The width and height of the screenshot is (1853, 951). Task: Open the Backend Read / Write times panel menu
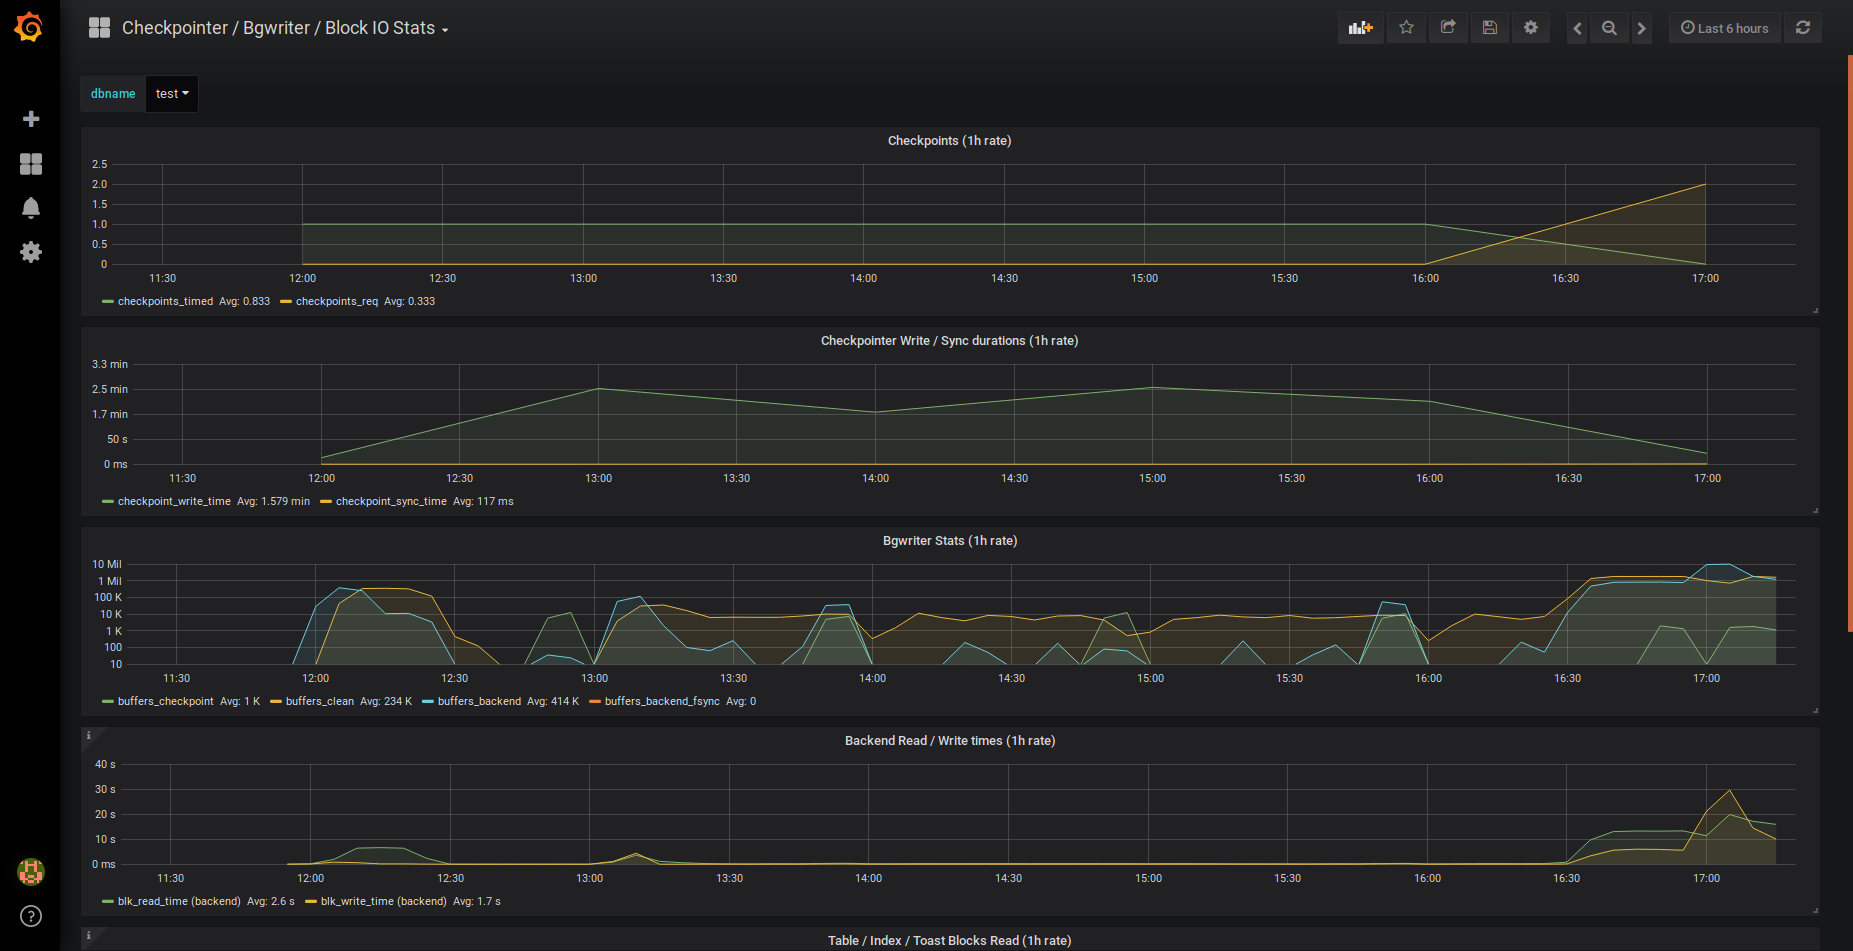[949, 741]
